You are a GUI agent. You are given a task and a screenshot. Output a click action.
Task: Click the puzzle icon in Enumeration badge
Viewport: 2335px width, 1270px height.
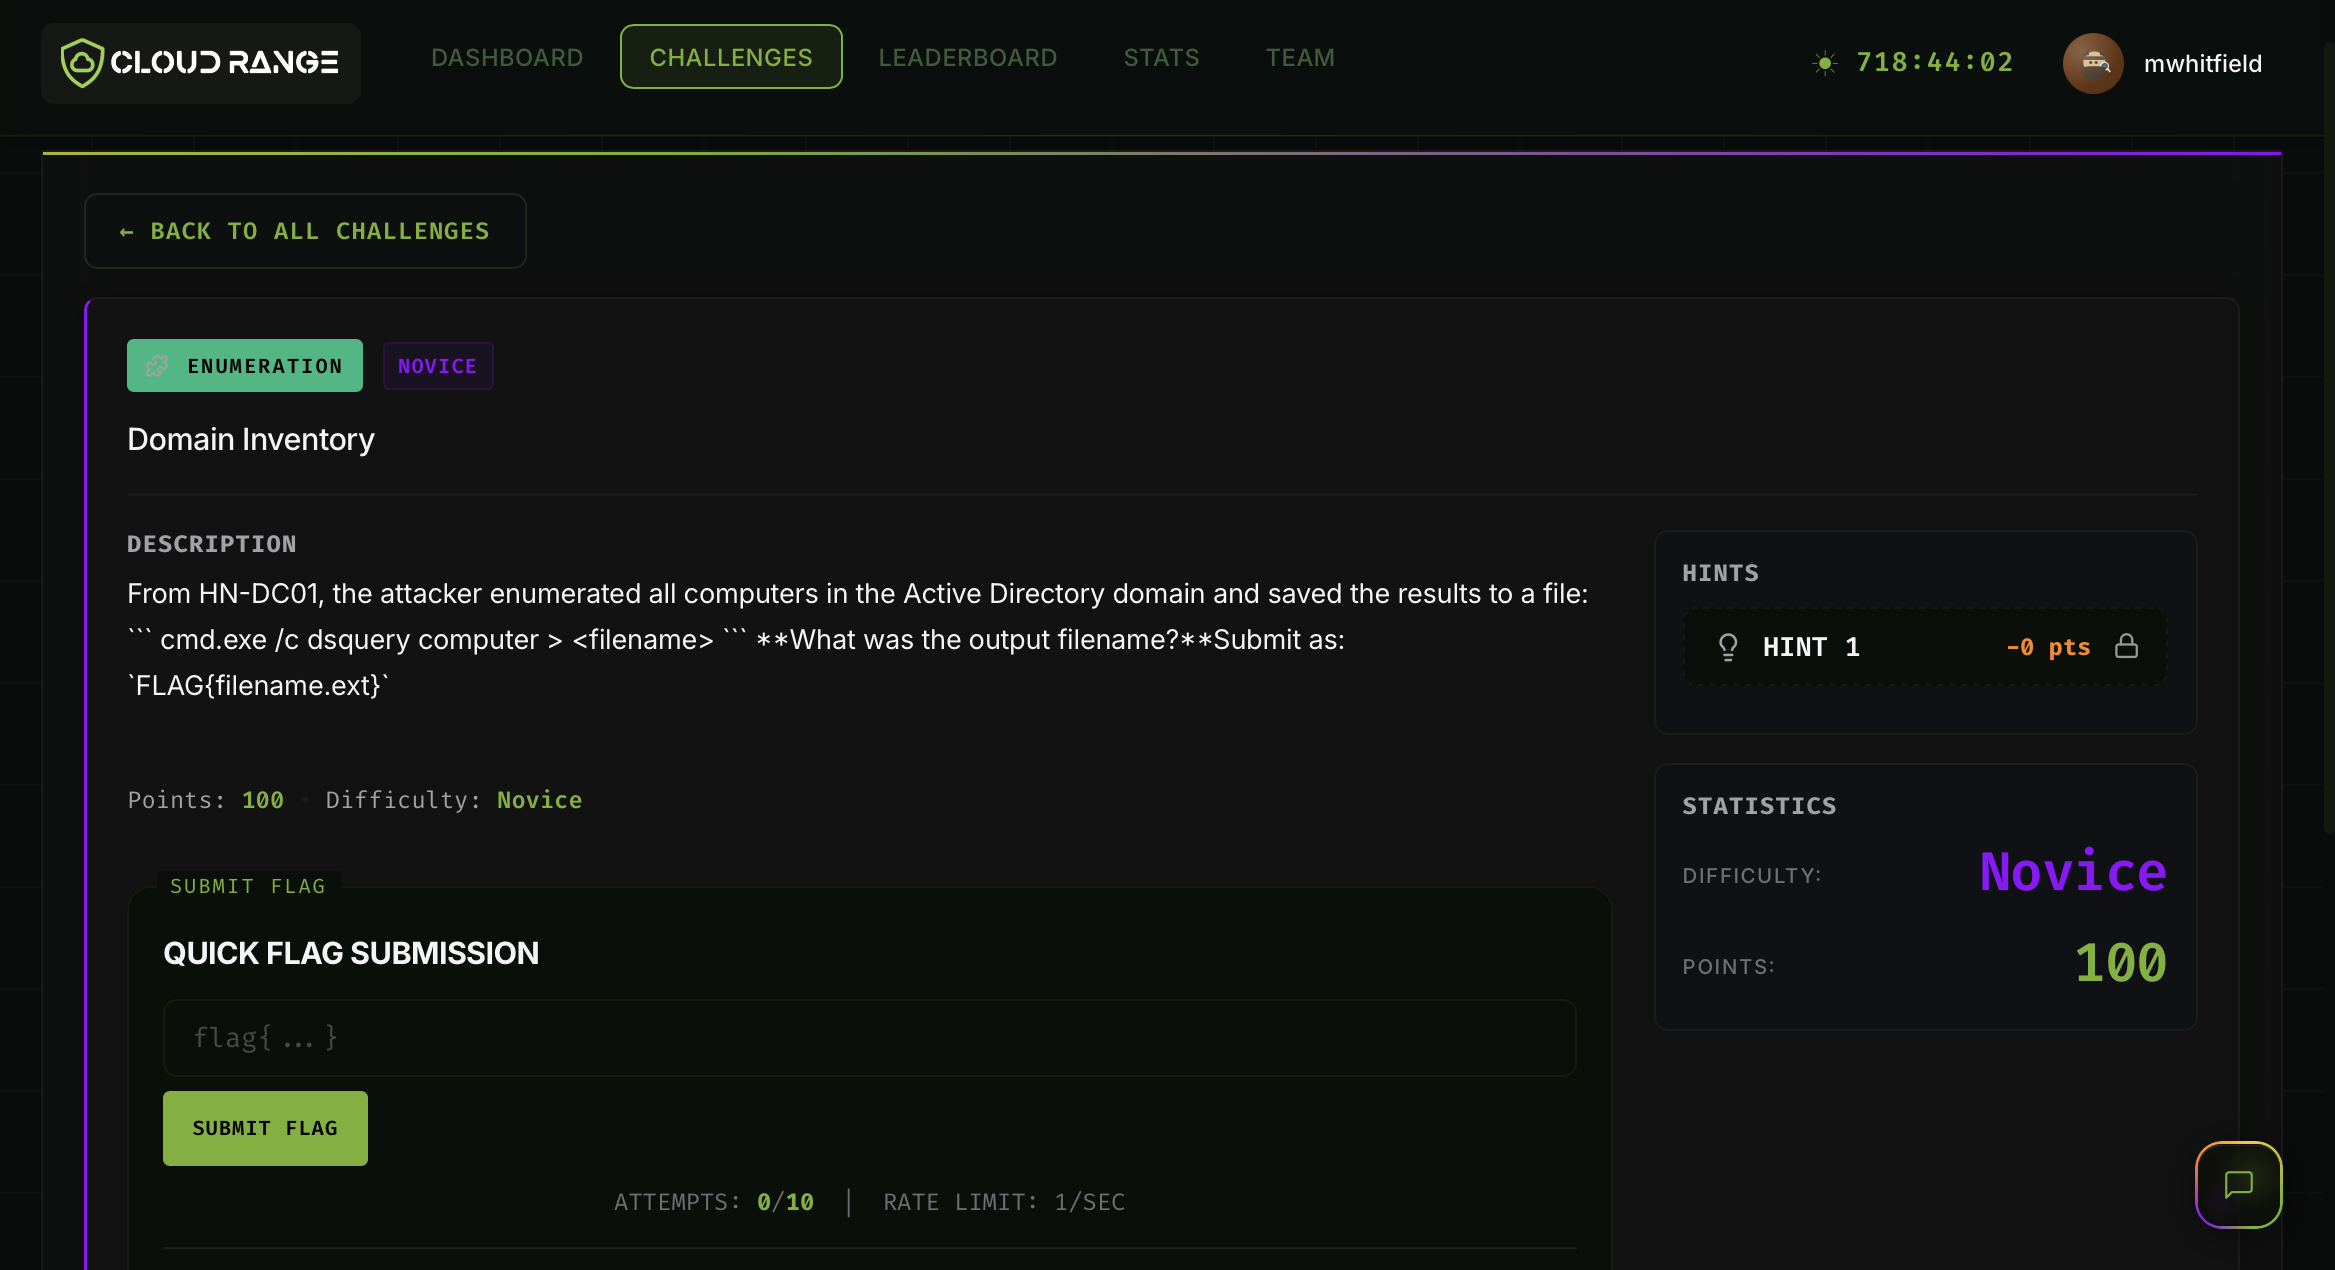pos(157,366)
